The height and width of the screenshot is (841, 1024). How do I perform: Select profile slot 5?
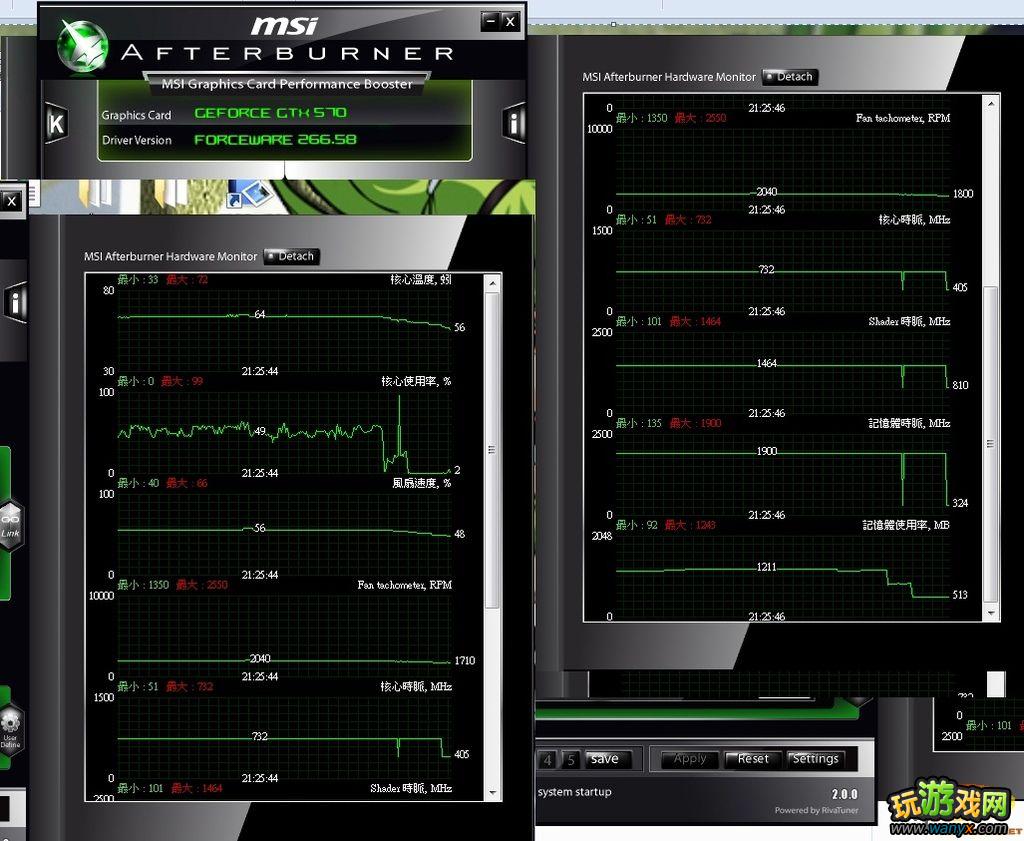pos(571,760)
